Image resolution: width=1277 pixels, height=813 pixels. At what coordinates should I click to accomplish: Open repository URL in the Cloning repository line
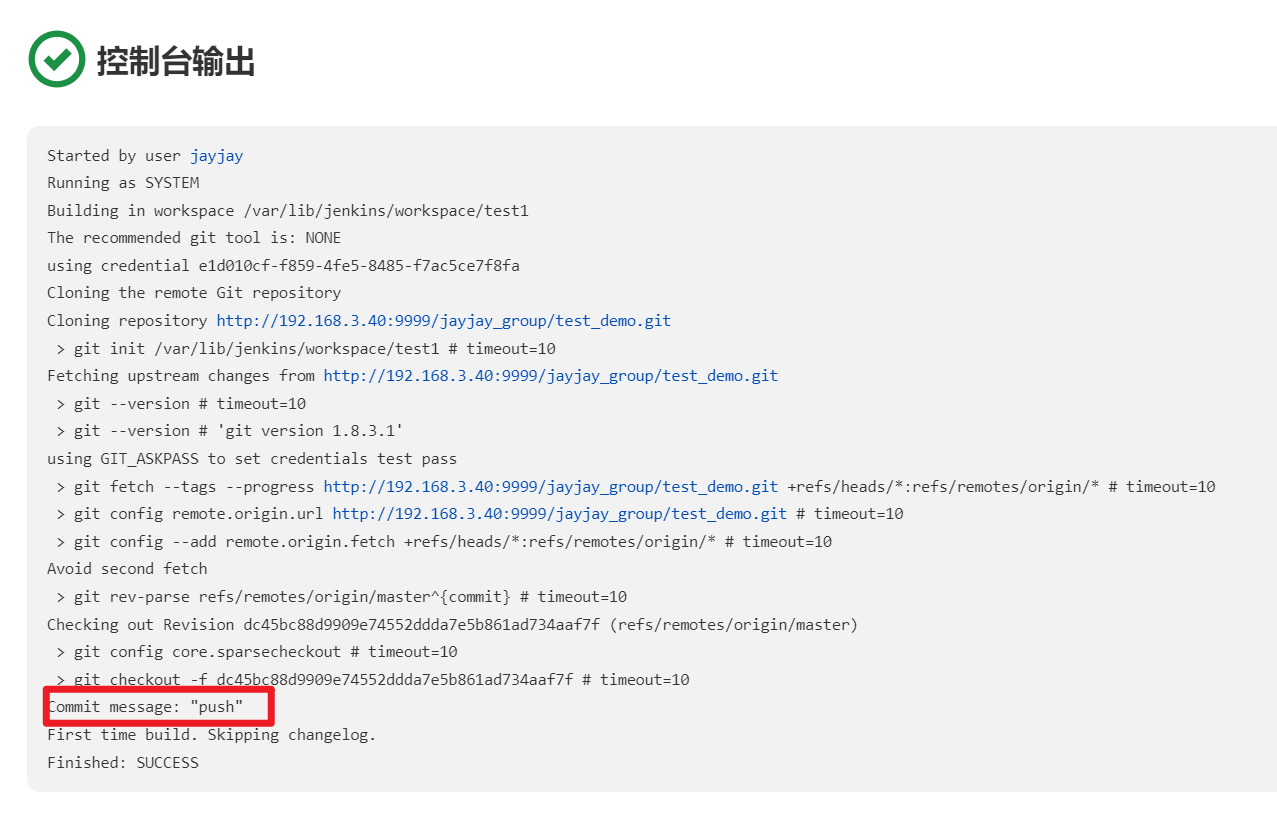[x=443, y=321]
